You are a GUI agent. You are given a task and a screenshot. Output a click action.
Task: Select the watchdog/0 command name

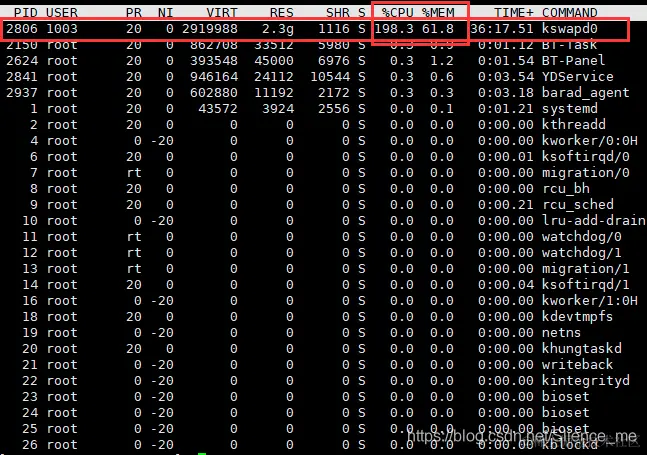tap(581, 237)
